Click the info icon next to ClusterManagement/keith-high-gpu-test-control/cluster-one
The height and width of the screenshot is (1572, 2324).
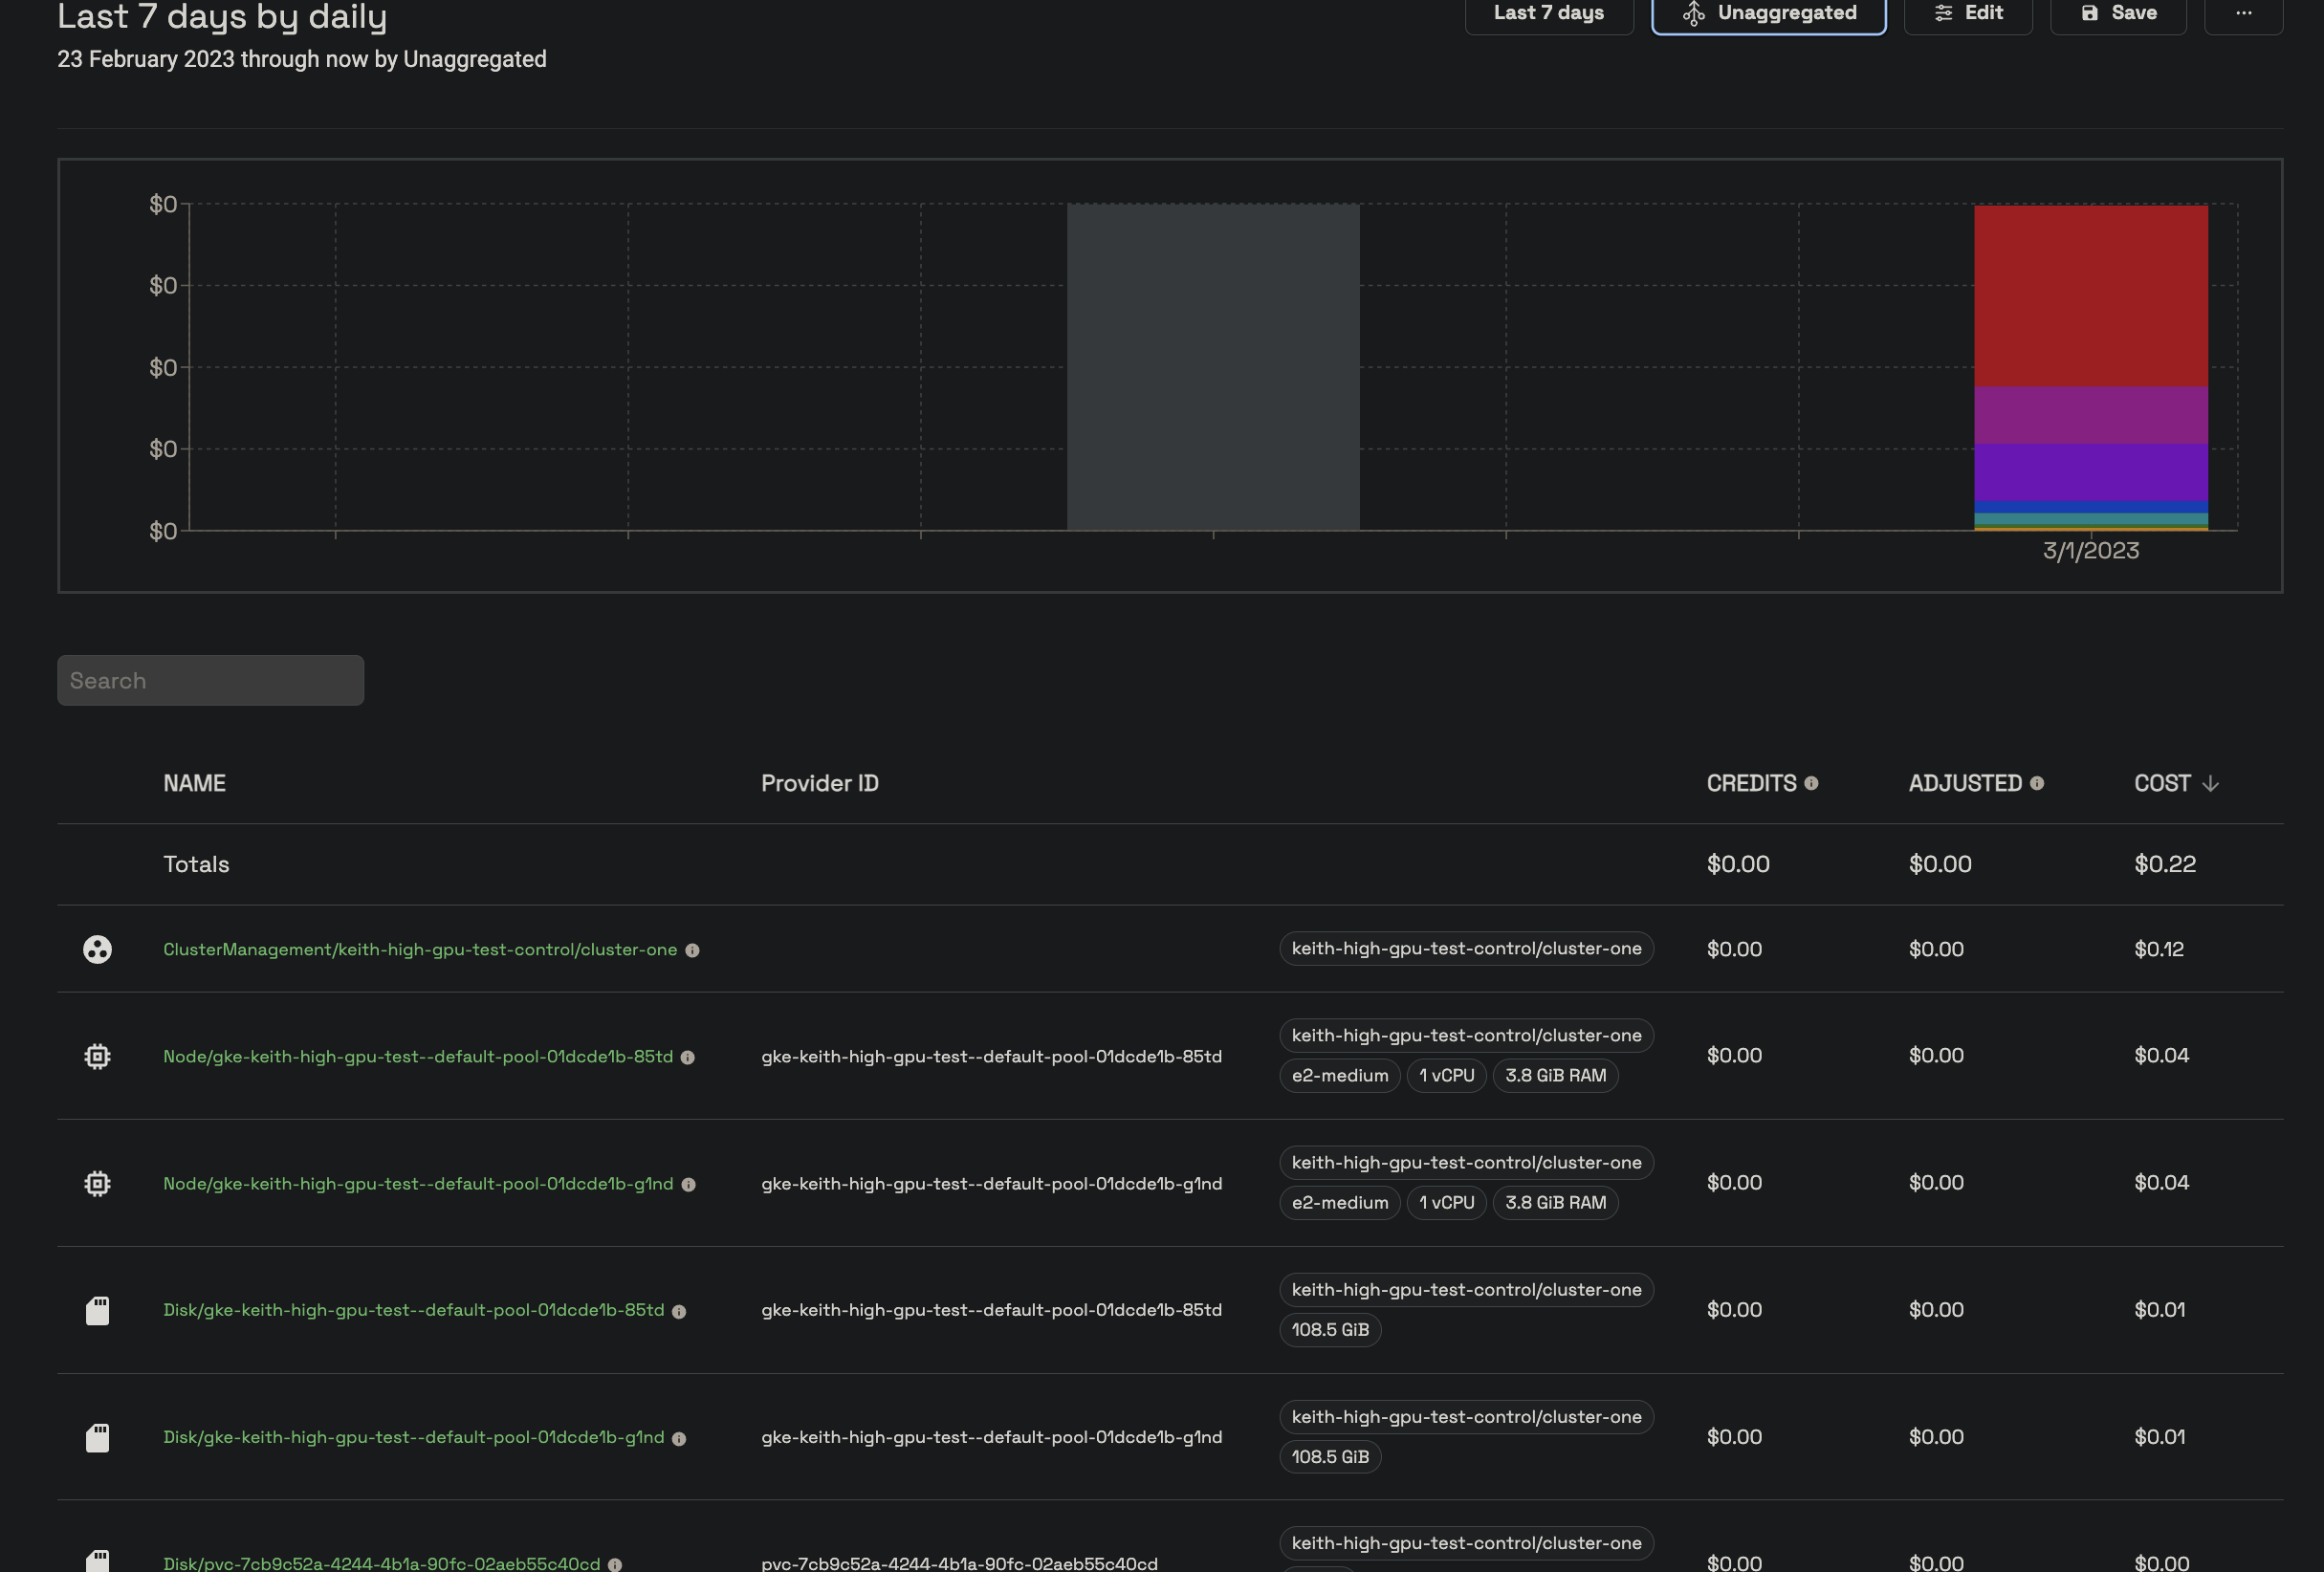coord(693,951)
